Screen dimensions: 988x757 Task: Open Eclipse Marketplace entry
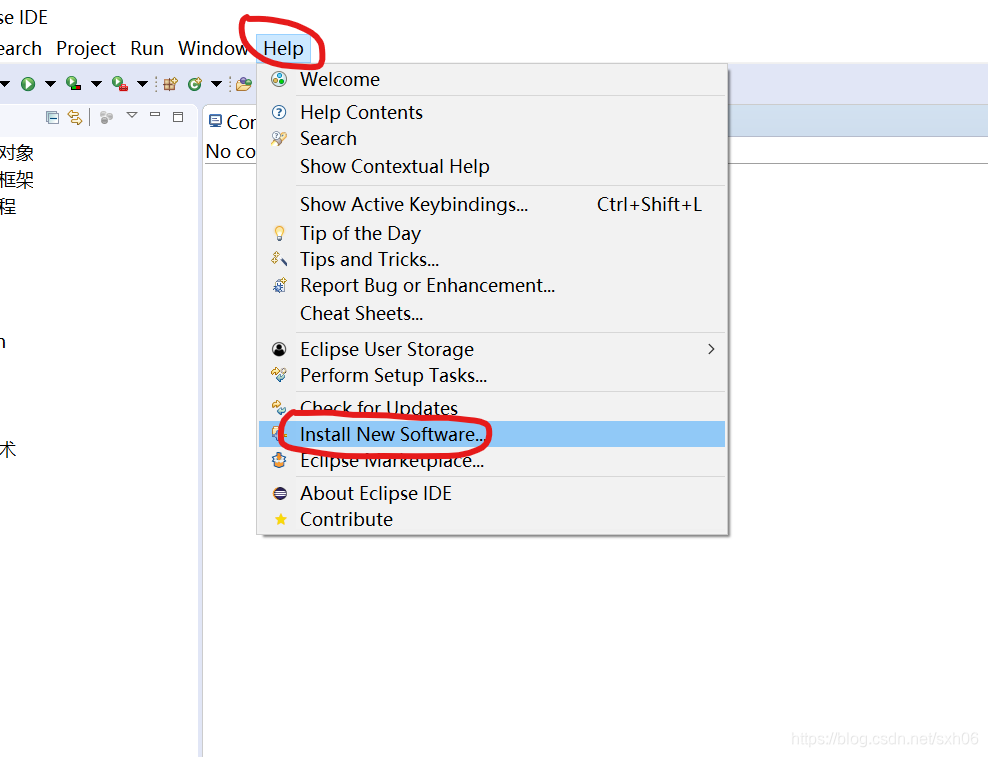pyautogui.click(x=492, y=461)
